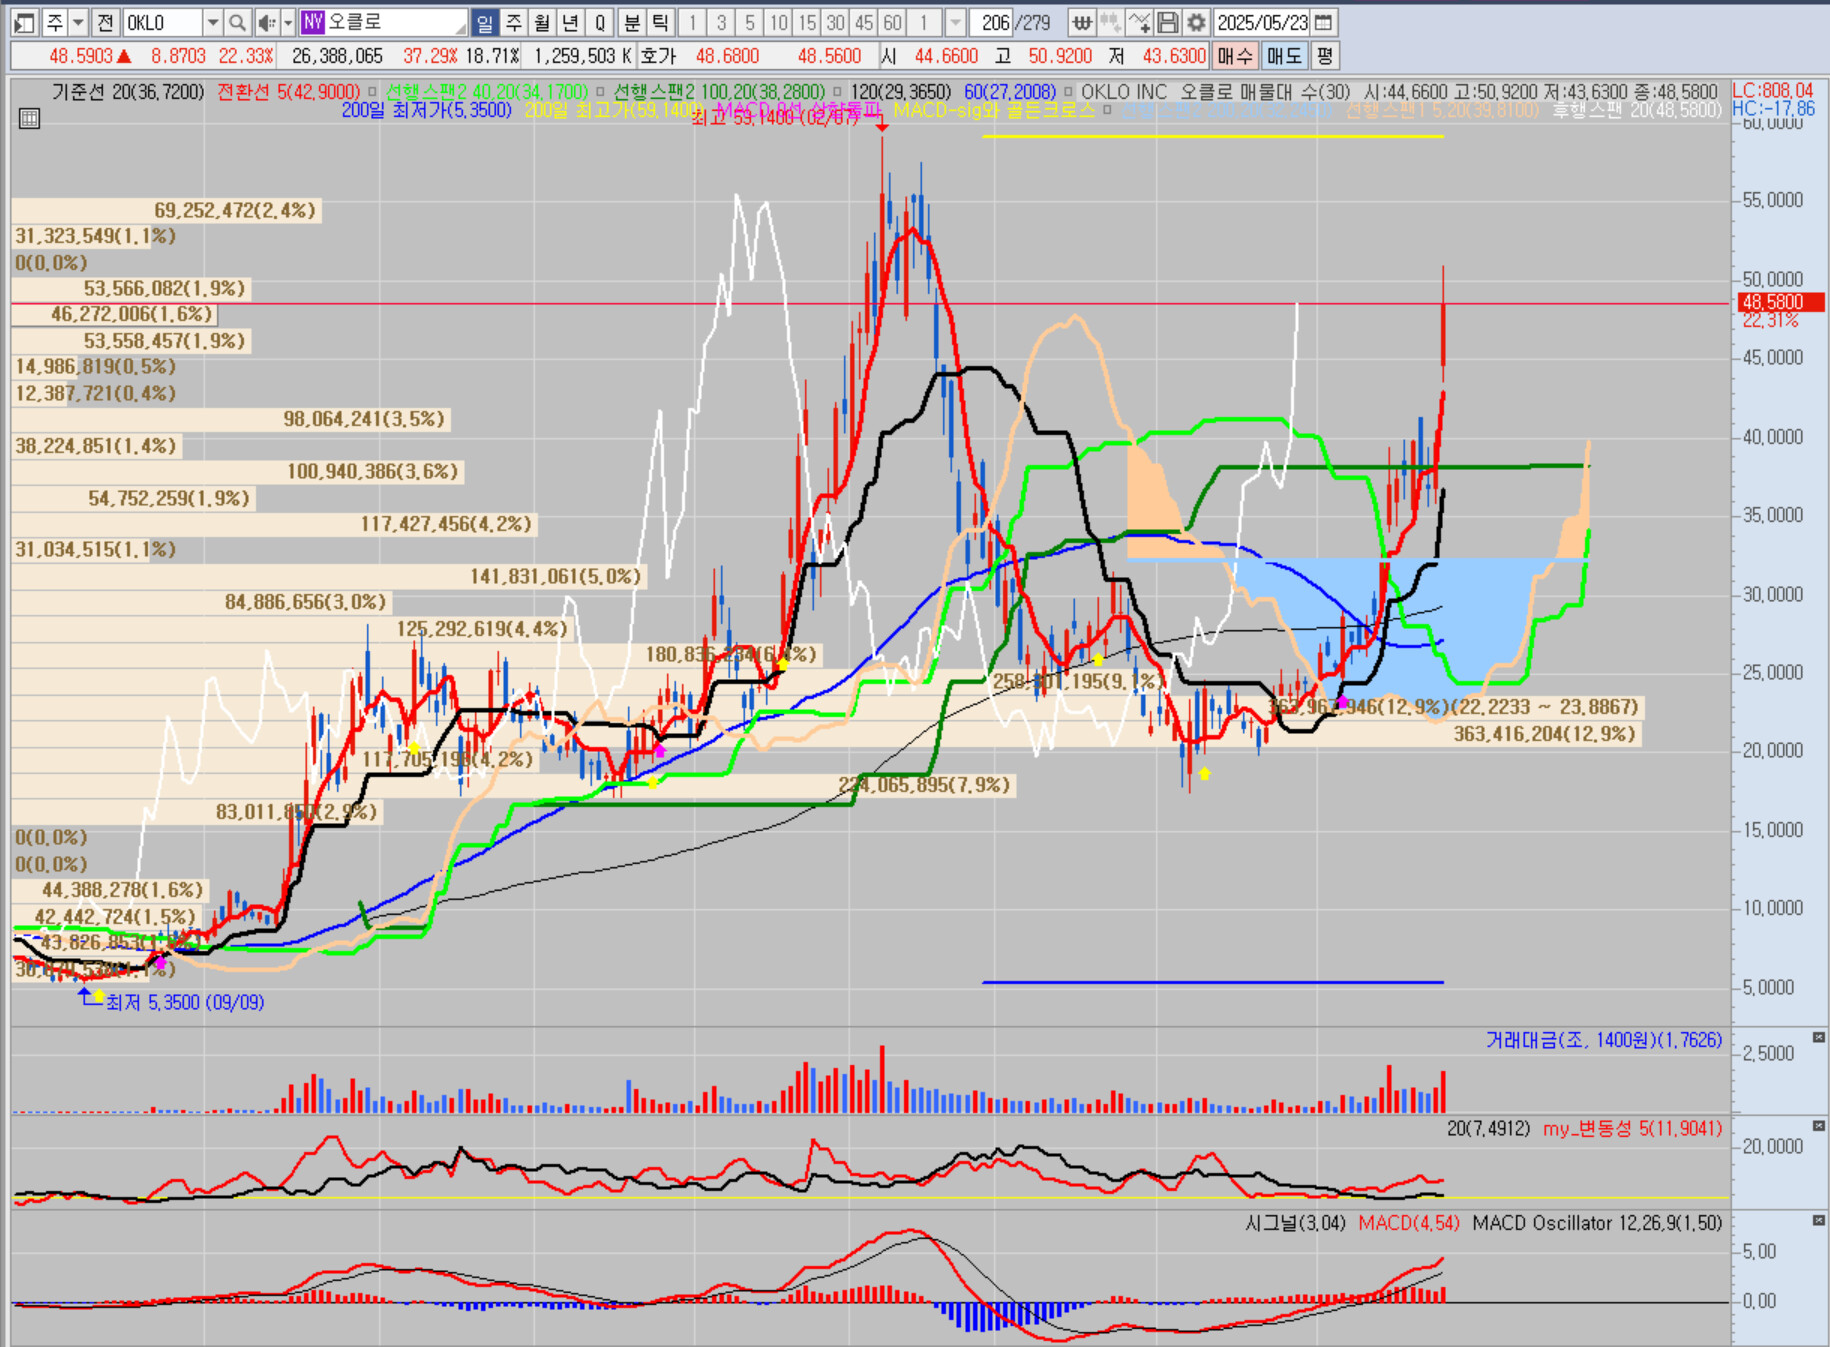The image size is (1830, 1347).
Task: Select the 년 yearly period button
Action: (x=570, y=22)
